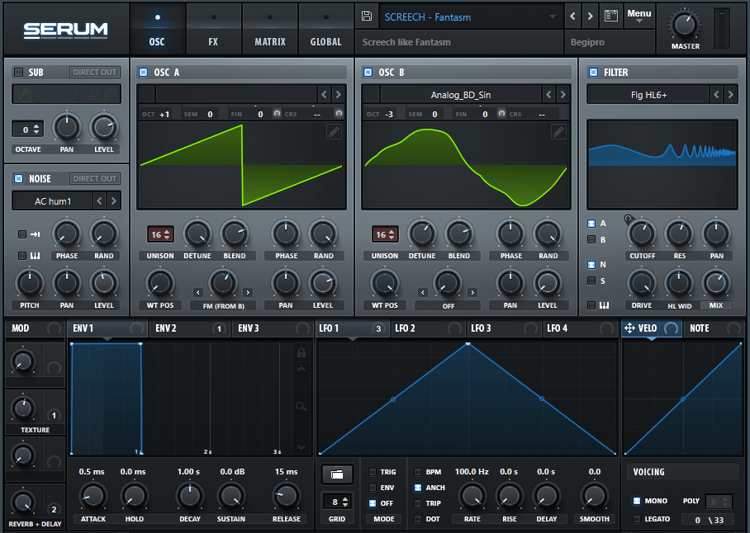Click the filter keytrack keyboard icon

(x=605, y=305)
